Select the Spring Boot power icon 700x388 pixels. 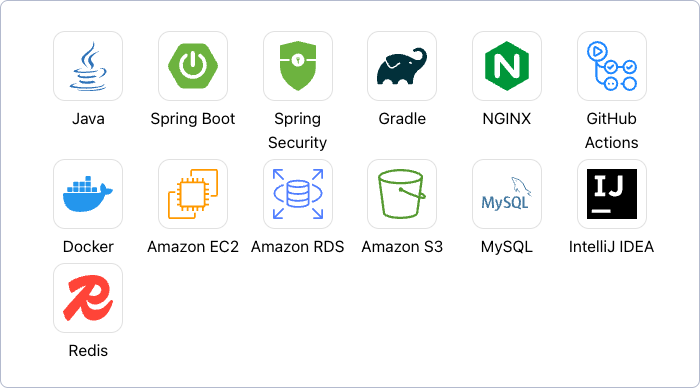[x=193, y=66]
